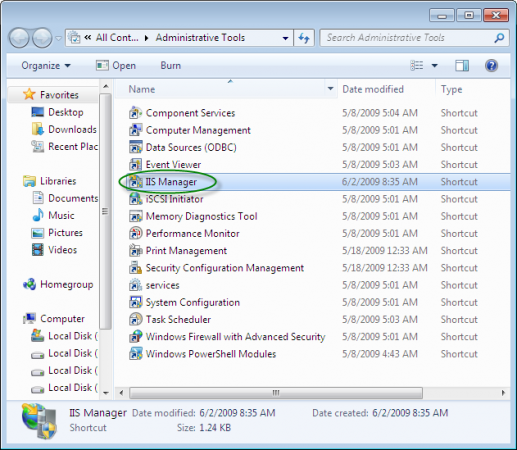Open the help question mark icon

[x=491, y=66]
